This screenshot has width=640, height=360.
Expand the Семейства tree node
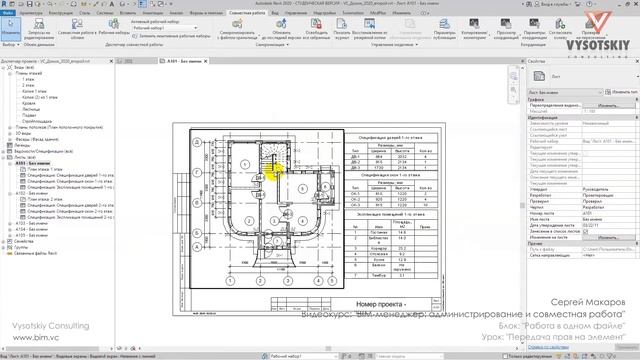pos(4,241)
